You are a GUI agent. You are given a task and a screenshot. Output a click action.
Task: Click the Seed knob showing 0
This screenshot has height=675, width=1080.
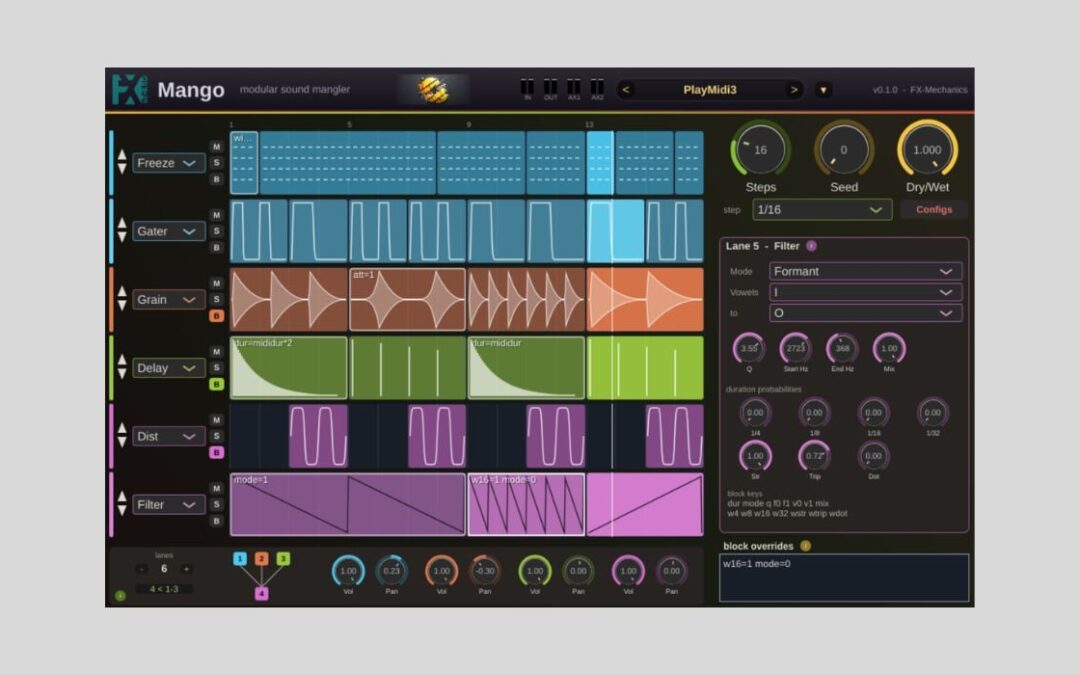(844, 150)
